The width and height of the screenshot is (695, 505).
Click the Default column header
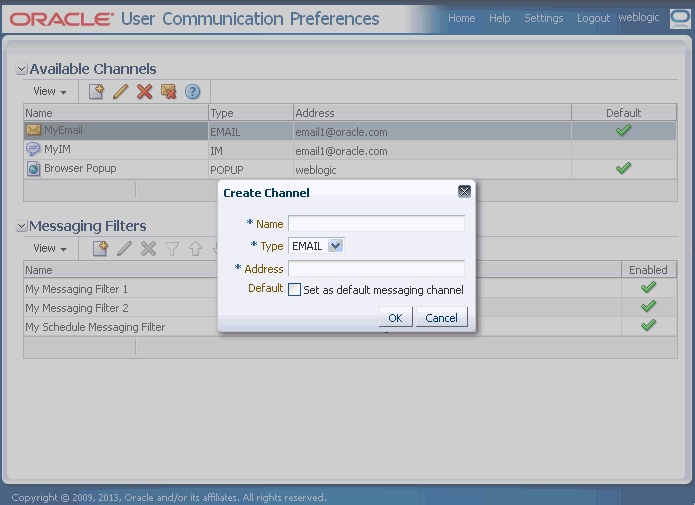click(x=624, y=113)
